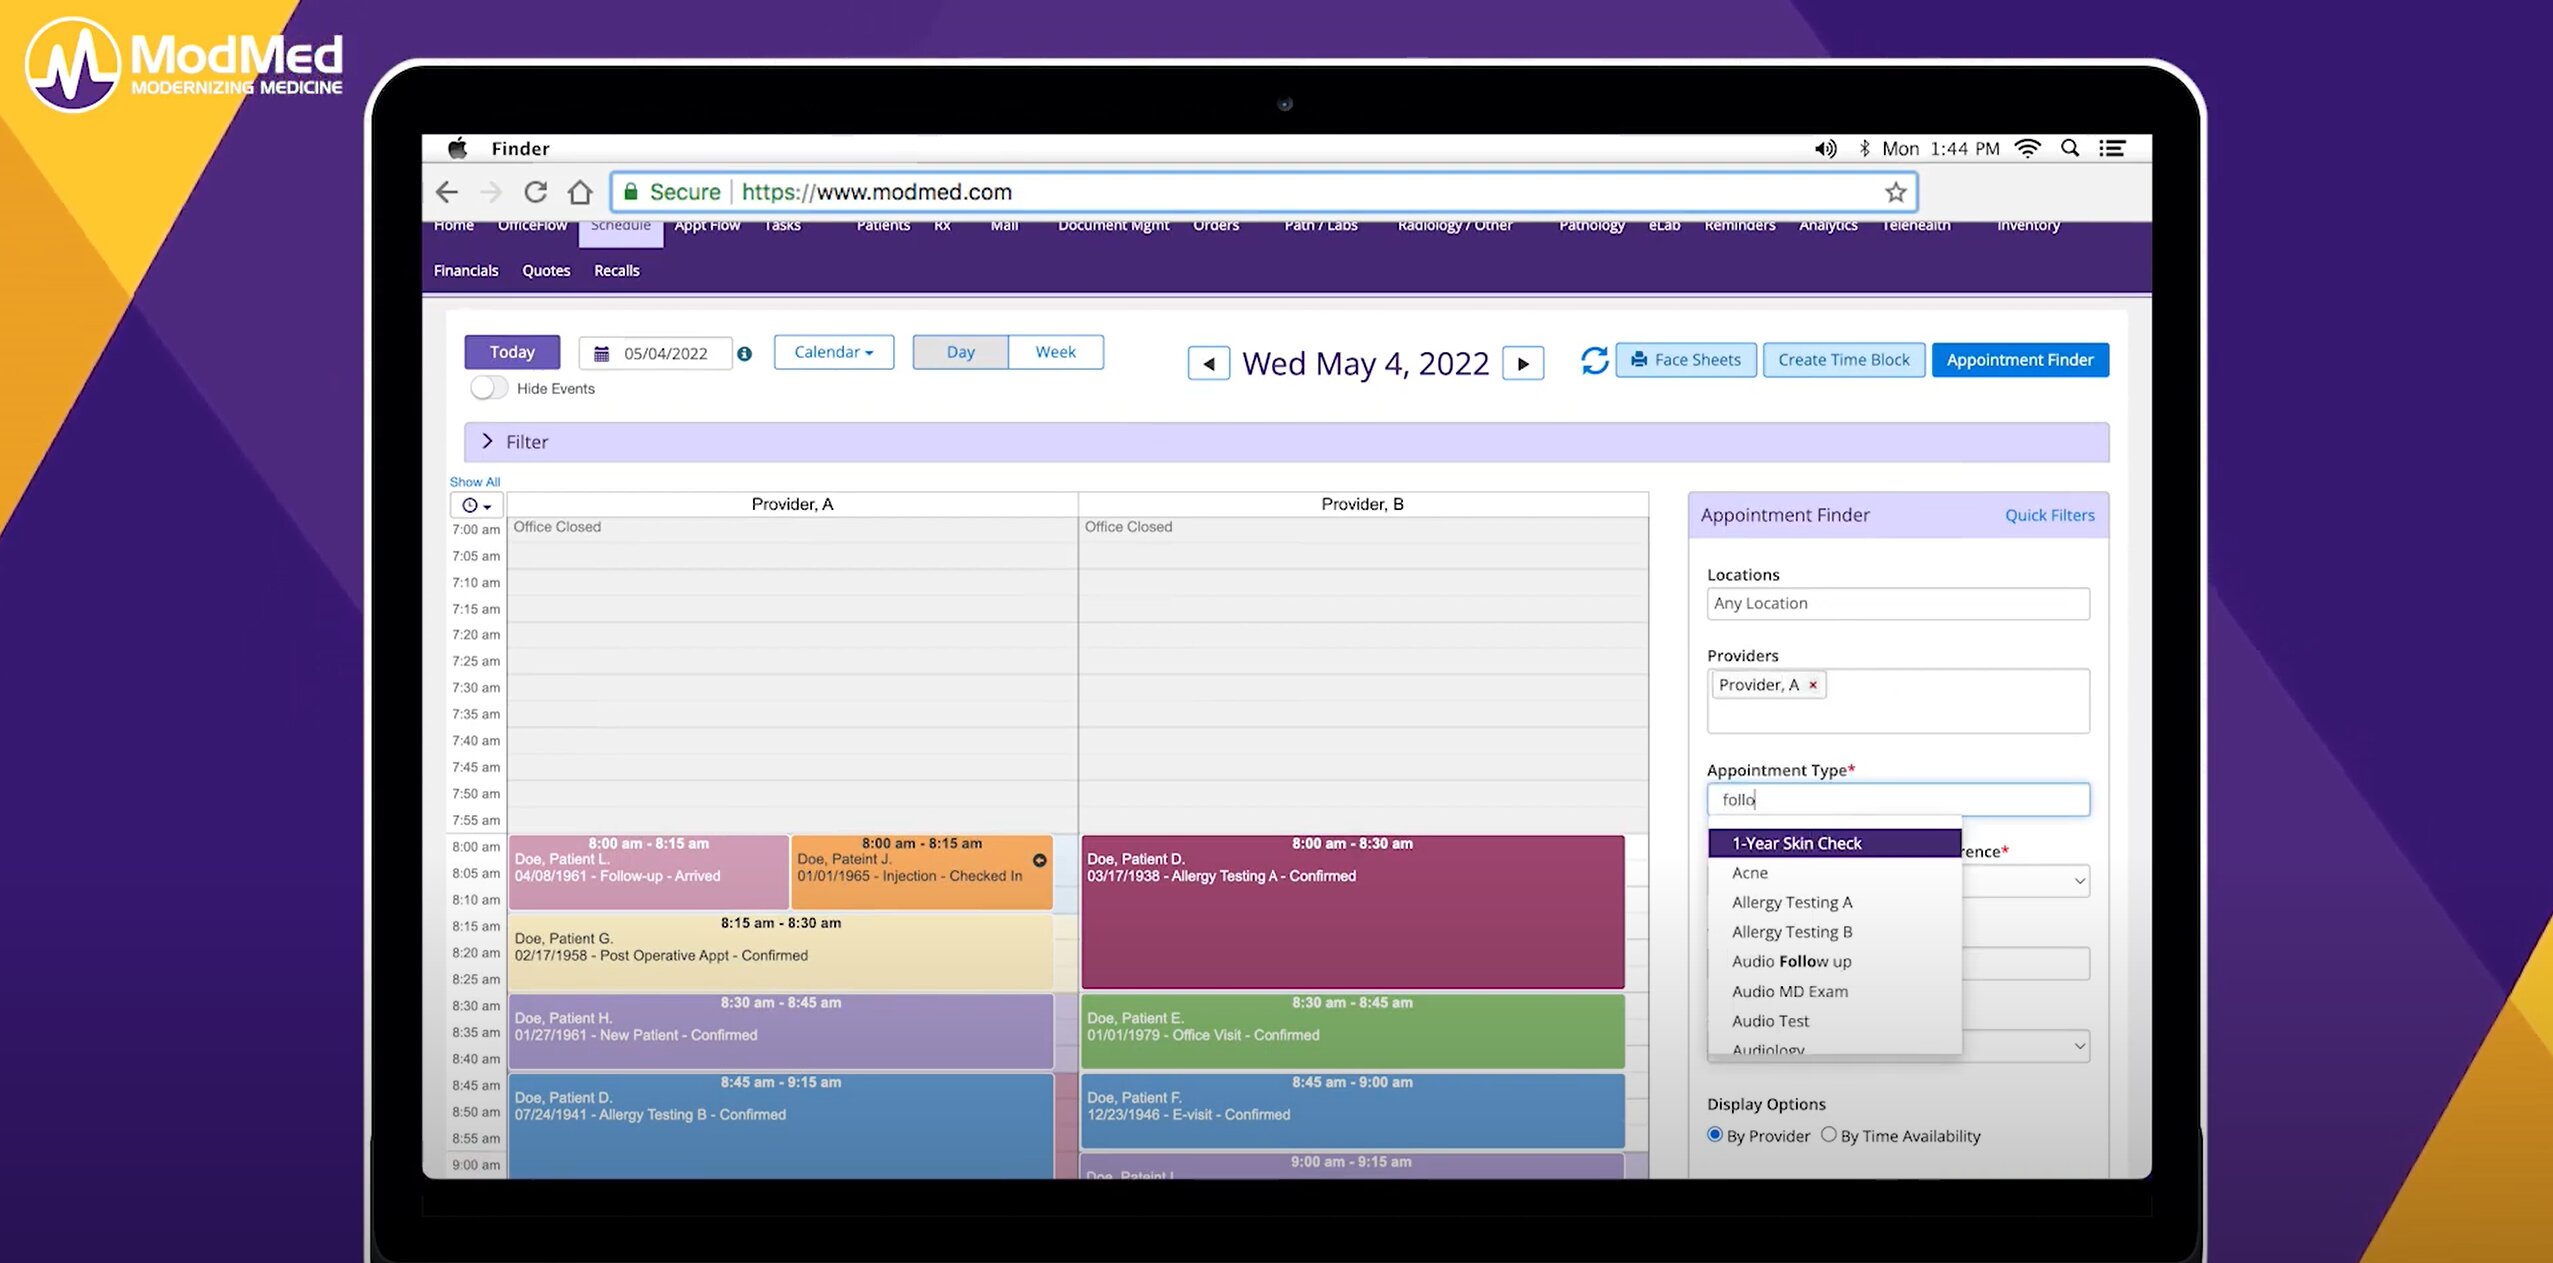
Task: Toggle the Hide Events switch
Action: click(x=489, y=388)
